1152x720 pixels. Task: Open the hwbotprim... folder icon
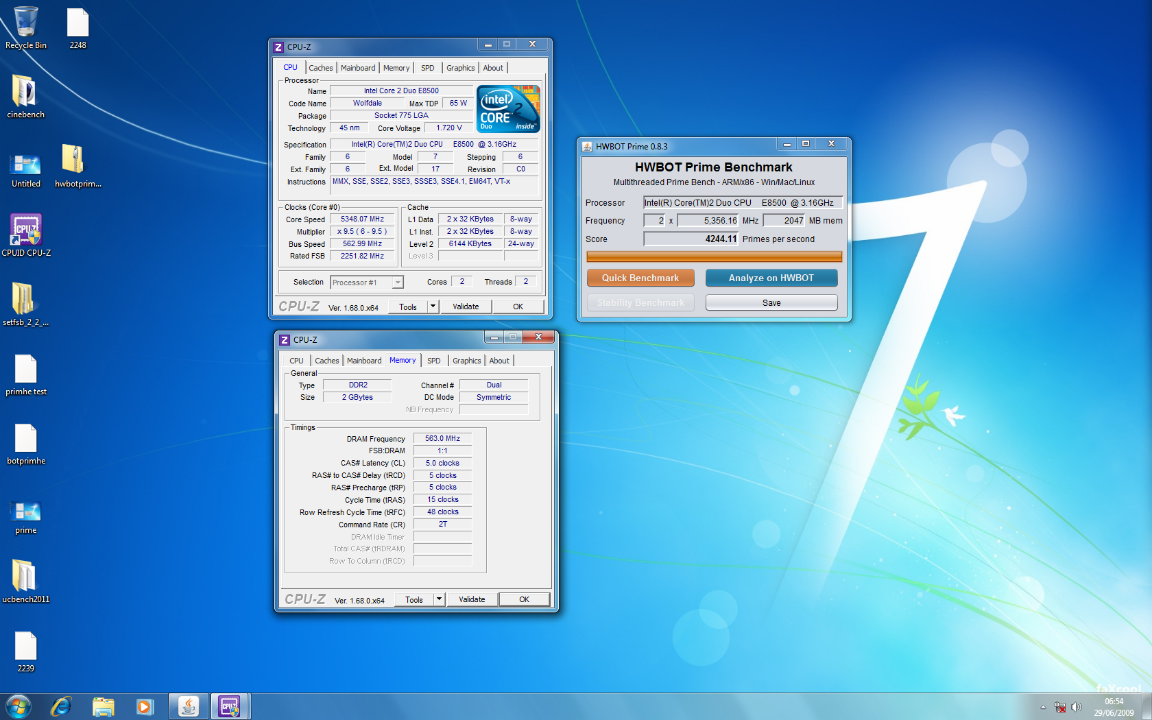coord(78,166)
